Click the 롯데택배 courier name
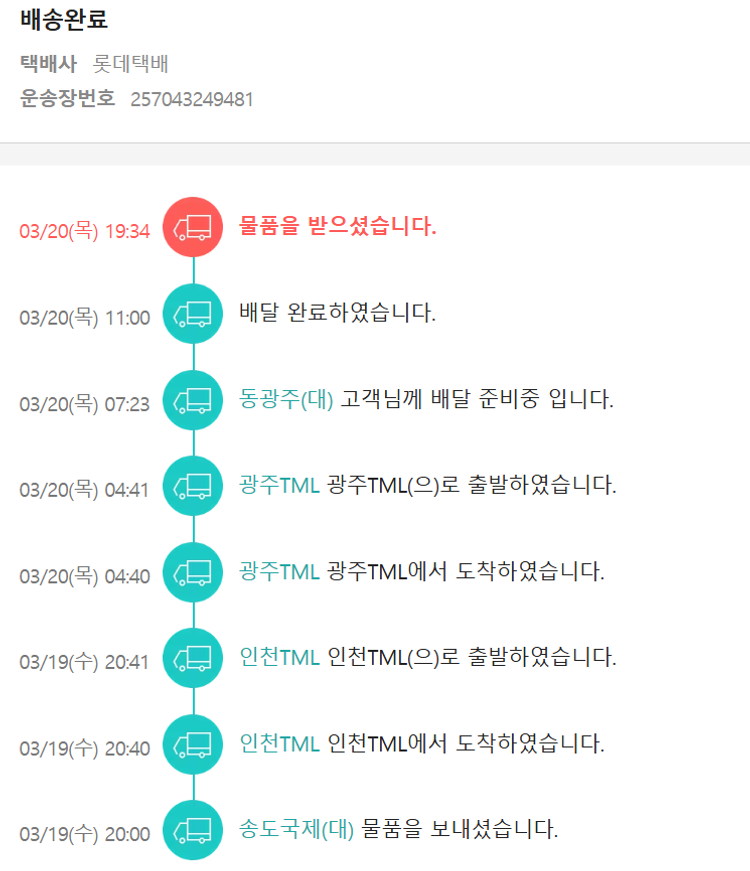Viewport: 750px width, 871px height. pyautogui.click(x=130, y=64)
